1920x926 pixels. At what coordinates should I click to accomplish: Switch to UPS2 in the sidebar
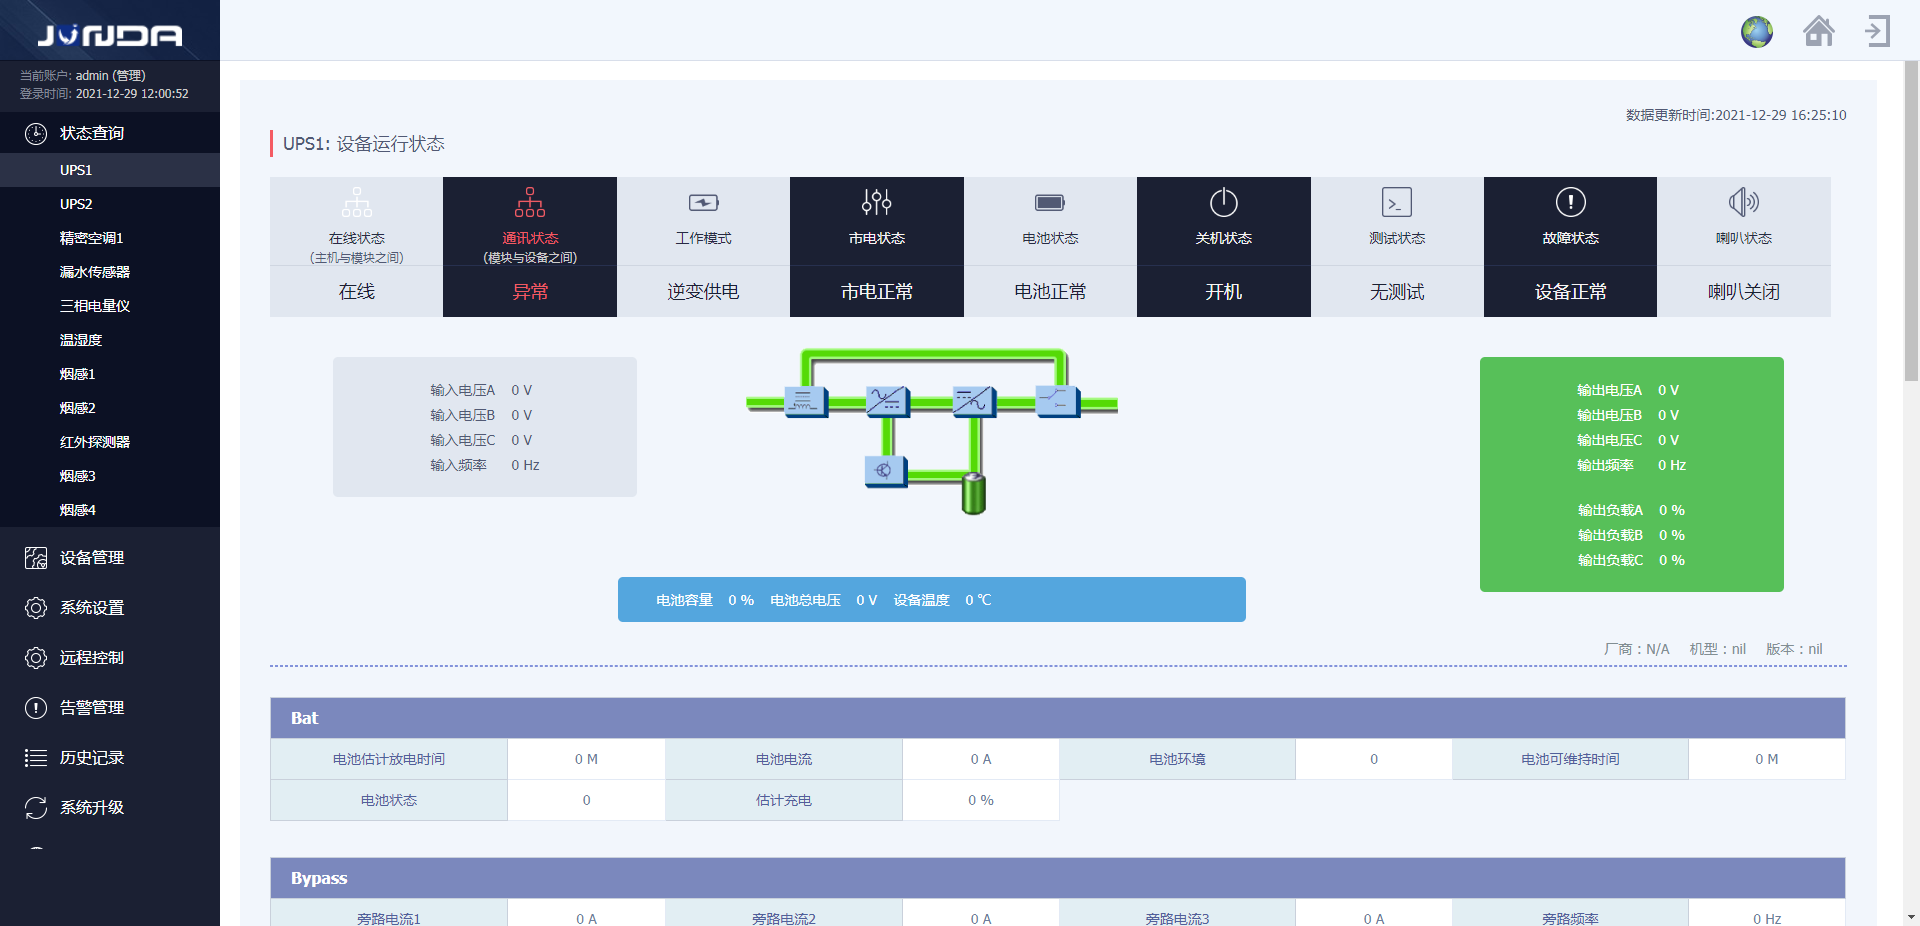point(77,204)
